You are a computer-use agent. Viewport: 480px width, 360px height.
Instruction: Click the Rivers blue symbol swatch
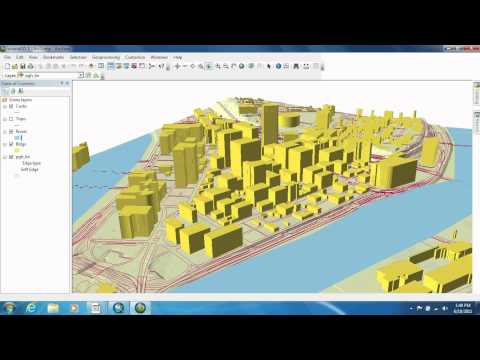coord(18,137)
